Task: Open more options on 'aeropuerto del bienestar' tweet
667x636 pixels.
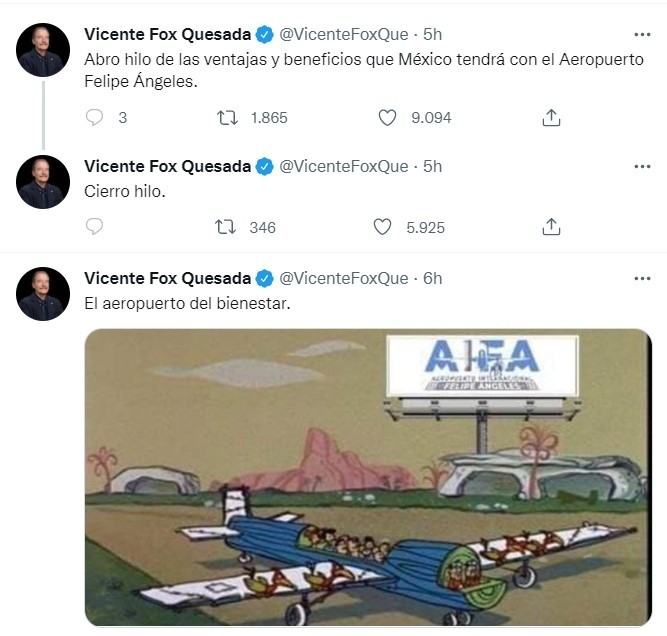Action: 642,278
